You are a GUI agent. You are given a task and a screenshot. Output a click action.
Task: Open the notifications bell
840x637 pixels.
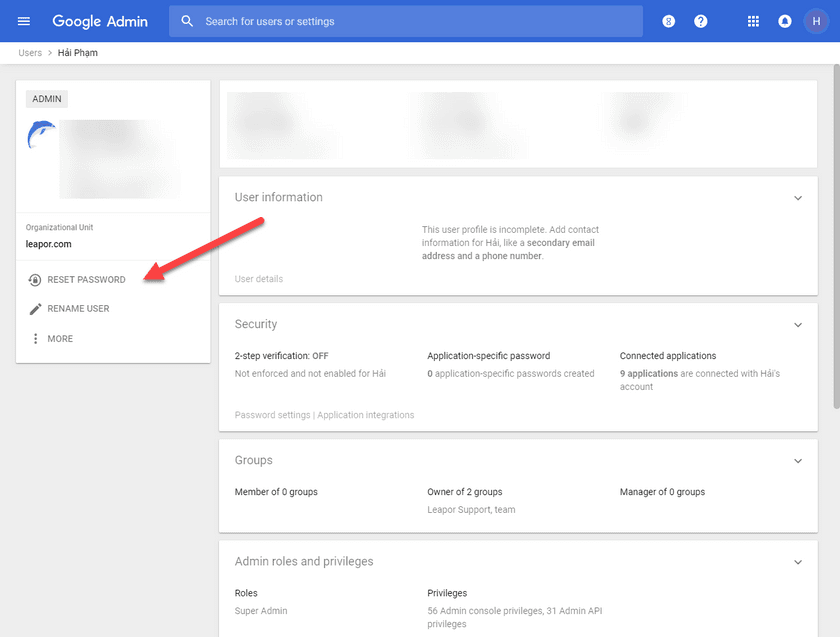(x=785, y=21)
